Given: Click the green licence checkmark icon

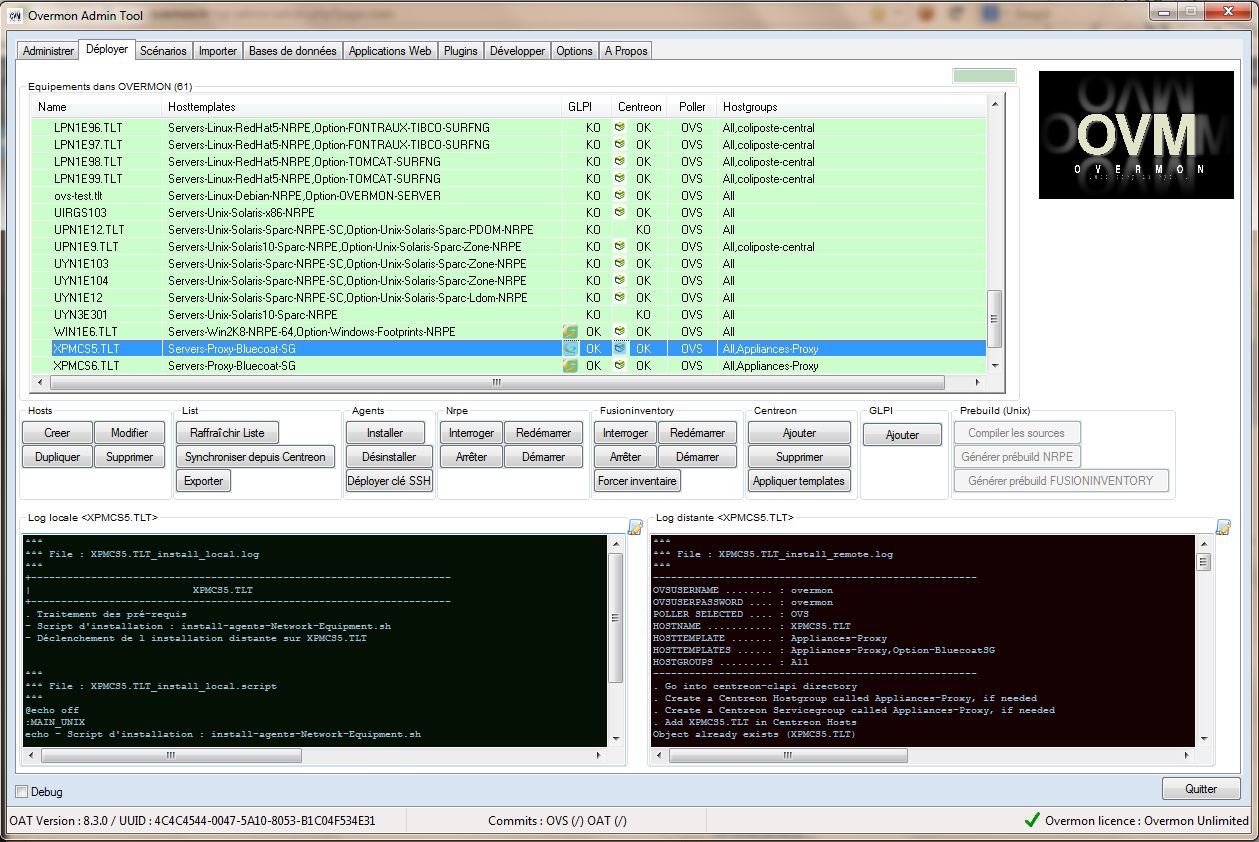Looking at the screenshot, I should [x=1032, y=820].
